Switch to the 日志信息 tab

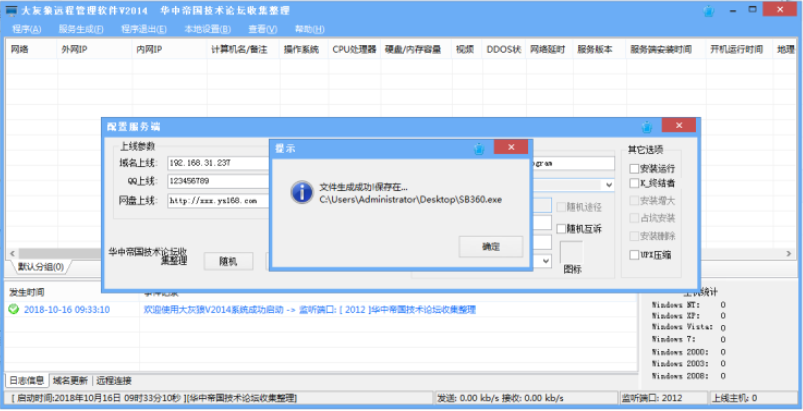[x=27, y=380]
